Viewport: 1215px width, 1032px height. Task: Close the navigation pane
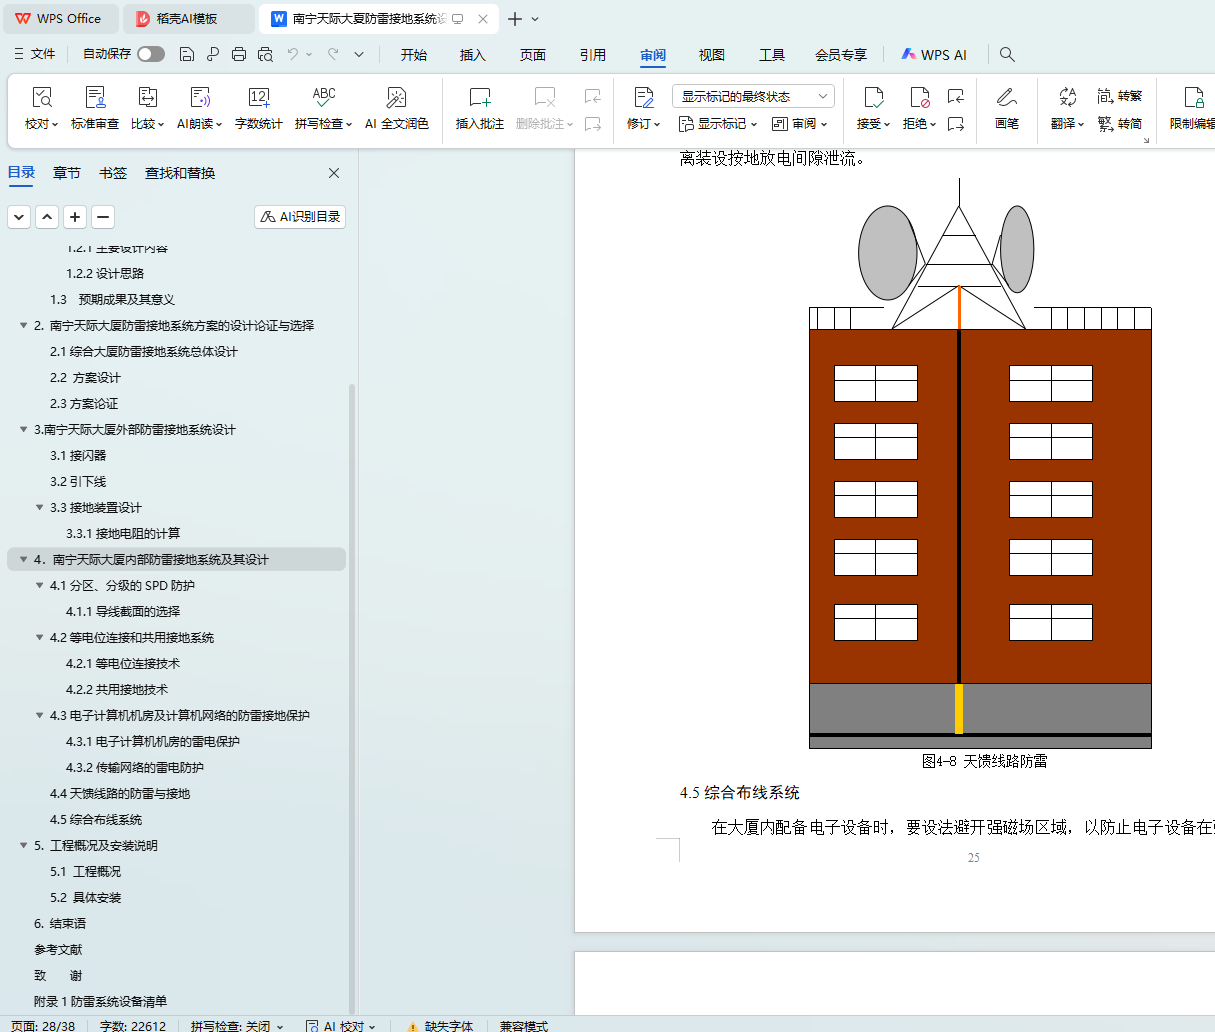[334, 173]
